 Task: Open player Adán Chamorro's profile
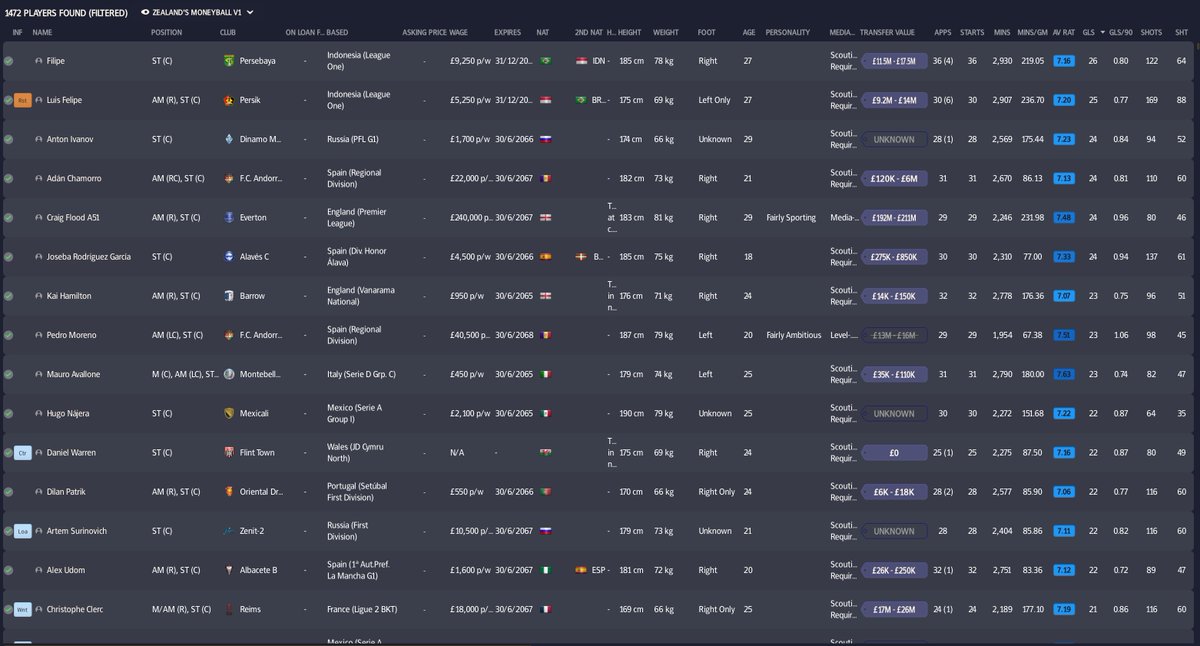click(x=74, y=178)
